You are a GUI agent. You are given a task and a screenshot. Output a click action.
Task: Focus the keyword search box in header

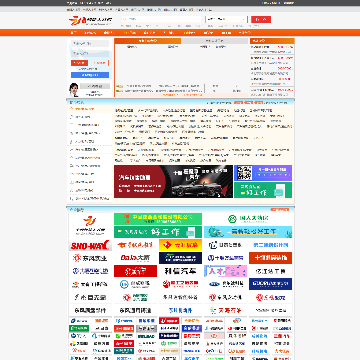click(162, 19)
